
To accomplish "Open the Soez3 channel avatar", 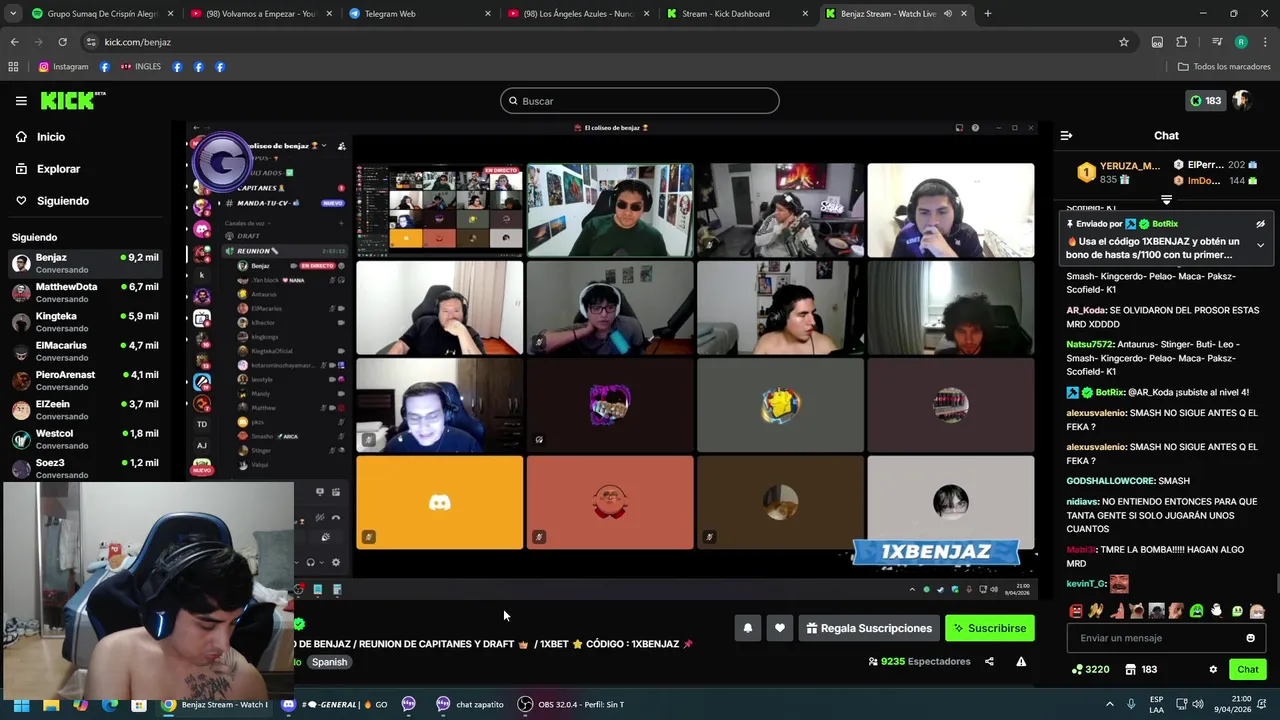I will pyautogui.click(x=21, y=468).
